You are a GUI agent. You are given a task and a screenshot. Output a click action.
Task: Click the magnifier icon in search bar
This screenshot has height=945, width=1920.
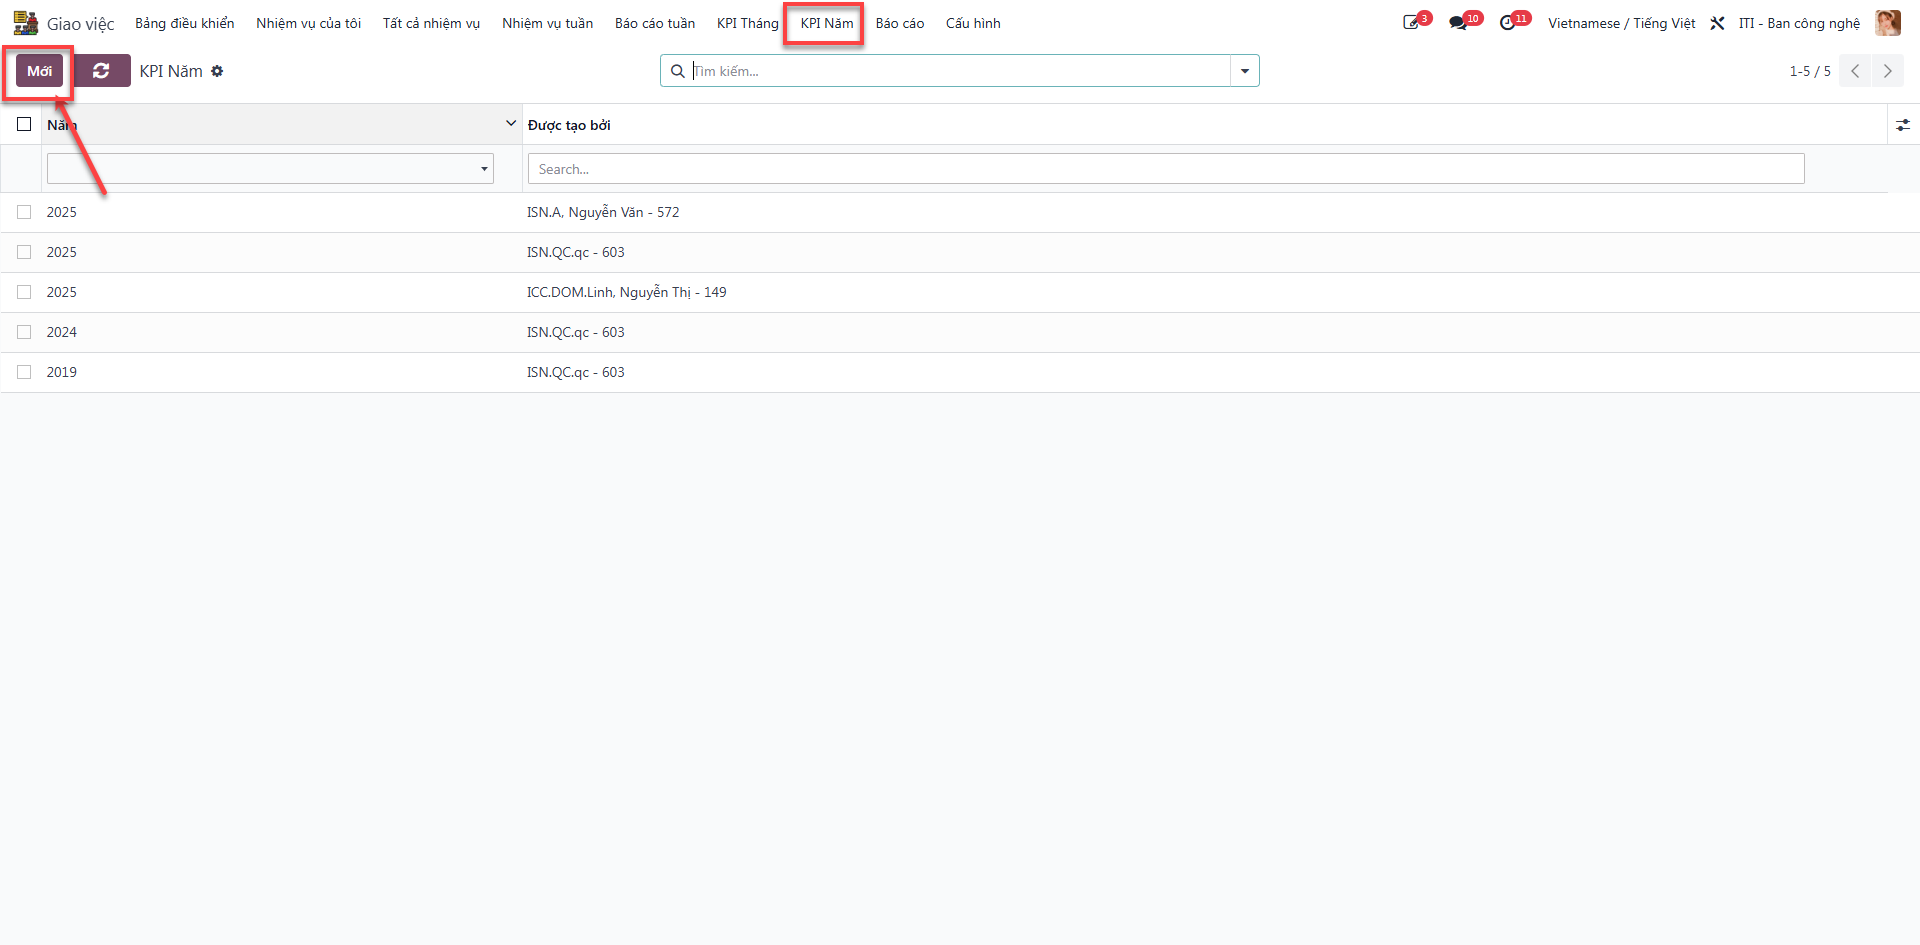[677, 71]
